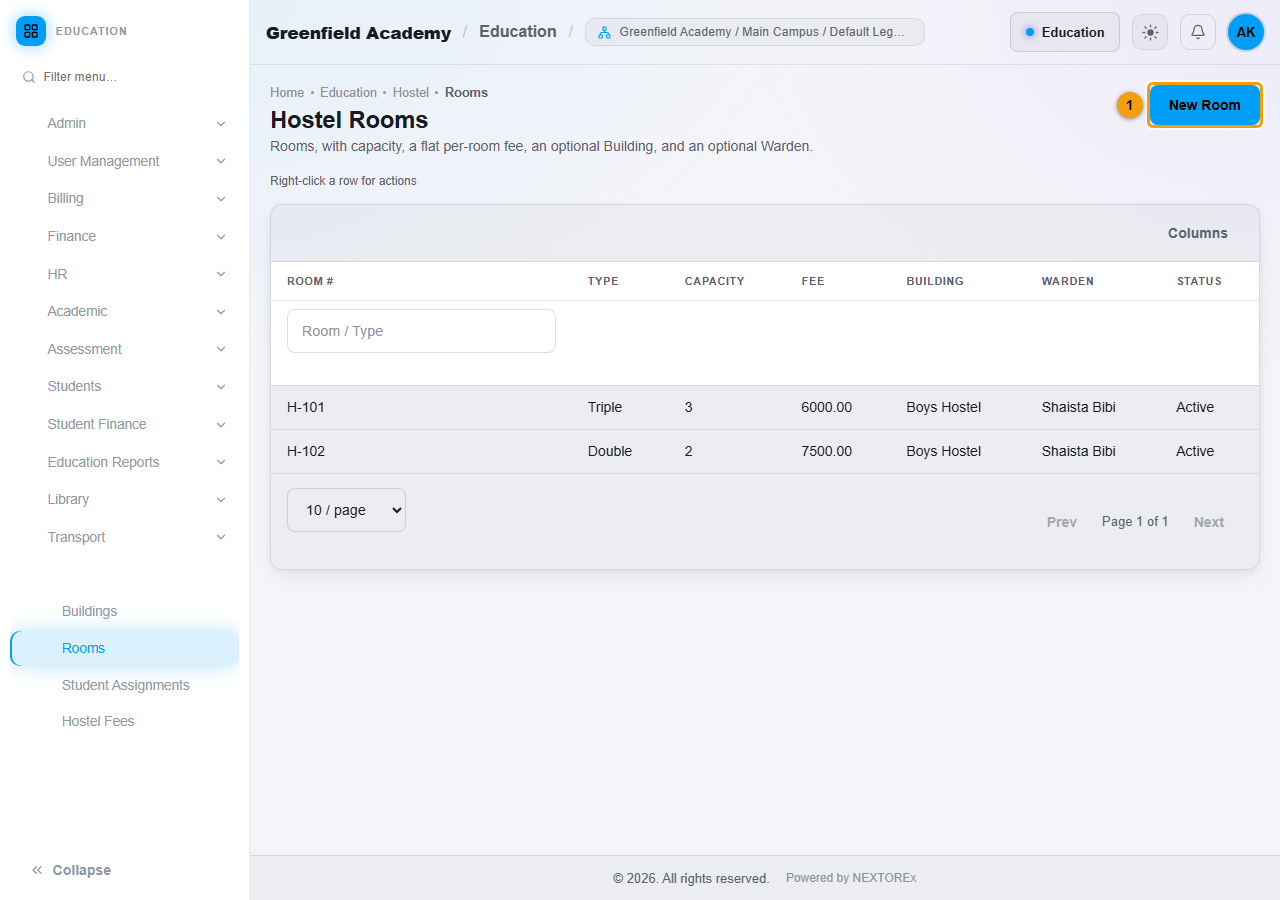Select room H-101 cell
The image size is (1280, 900).
306,407
